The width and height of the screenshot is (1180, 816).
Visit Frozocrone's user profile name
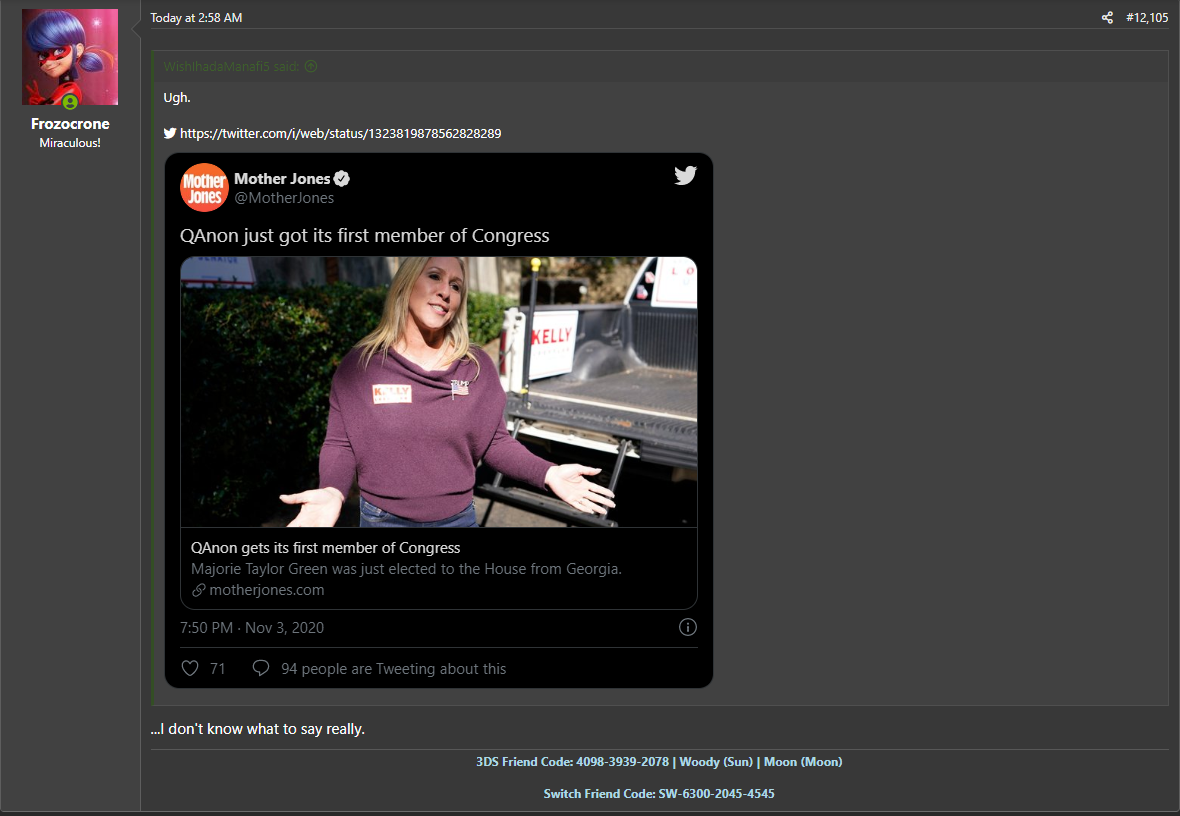[x=70, y=123]
